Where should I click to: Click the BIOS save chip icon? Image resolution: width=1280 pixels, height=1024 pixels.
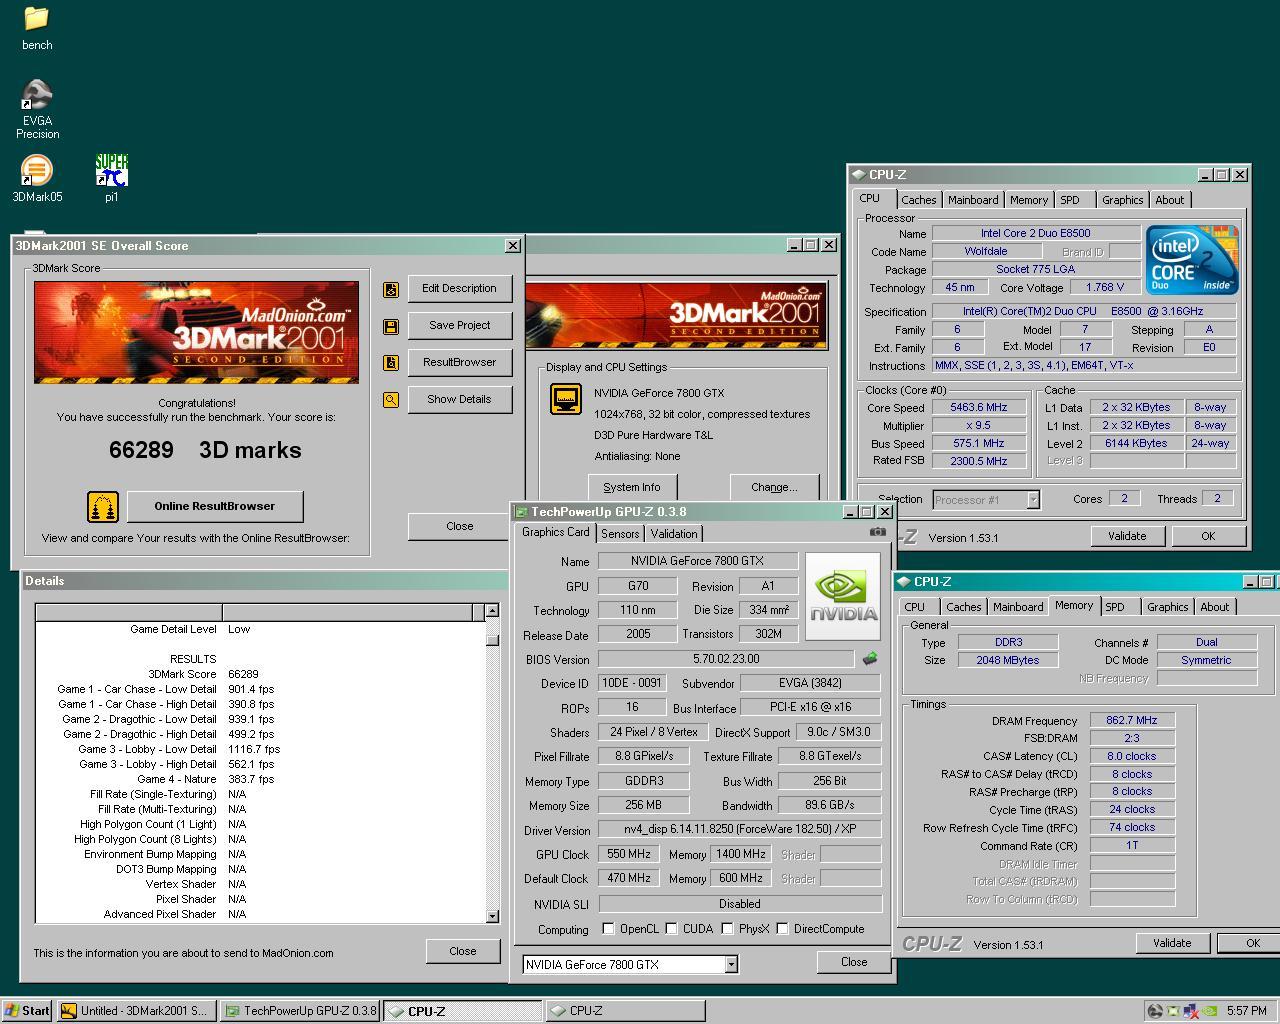click(870, 659)
